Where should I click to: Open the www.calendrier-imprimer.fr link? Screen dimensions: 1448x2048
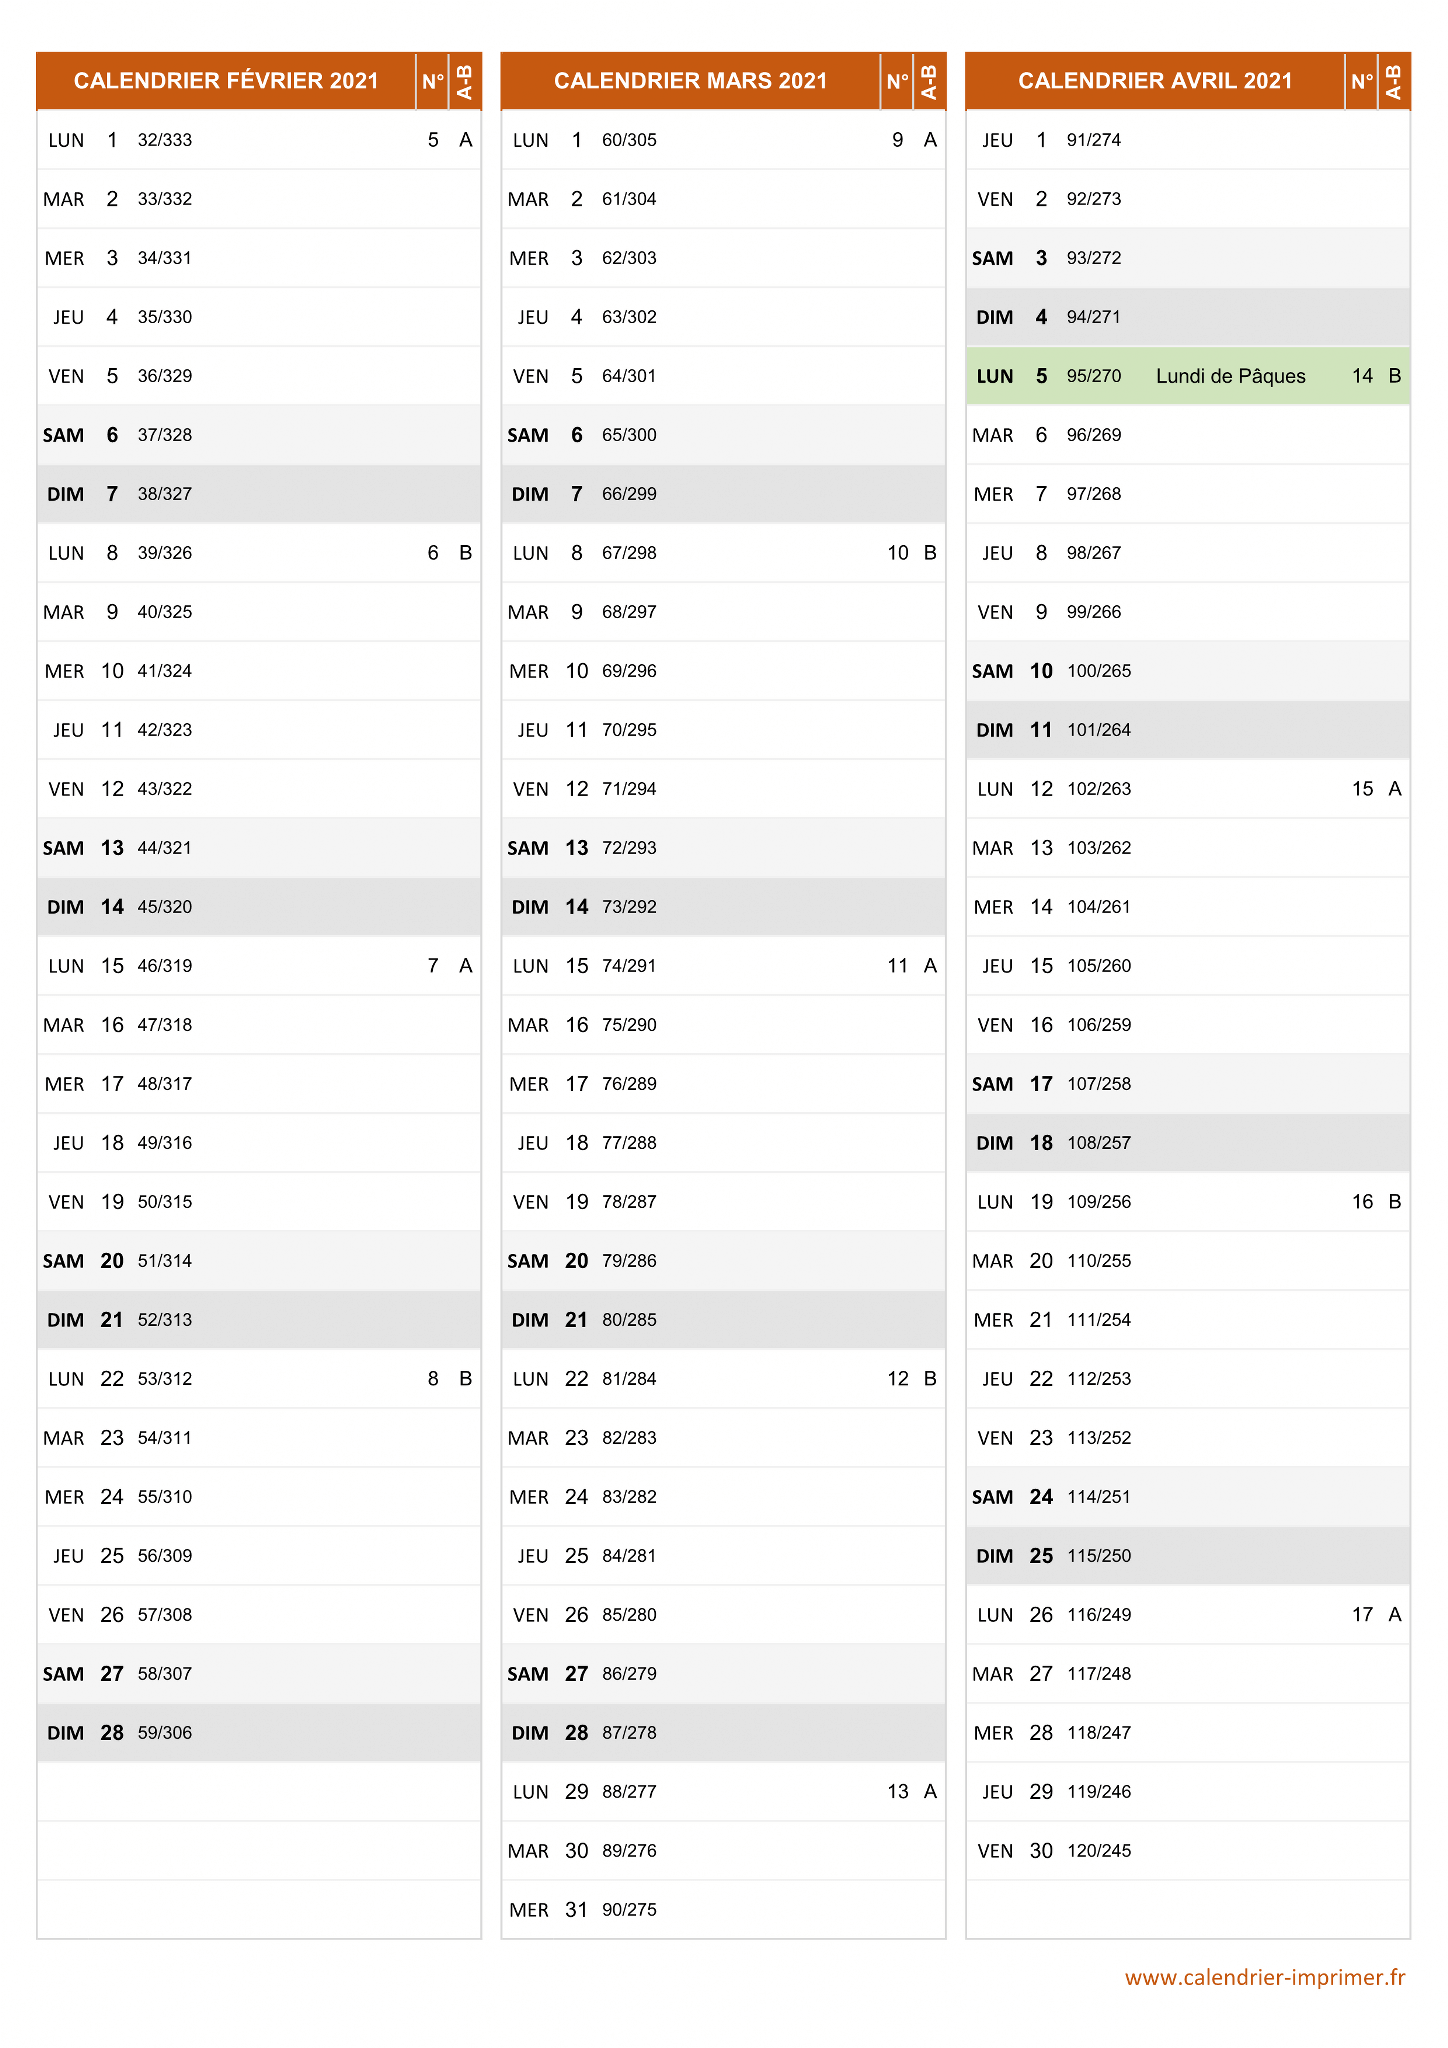click(x=1265, y=1977)
